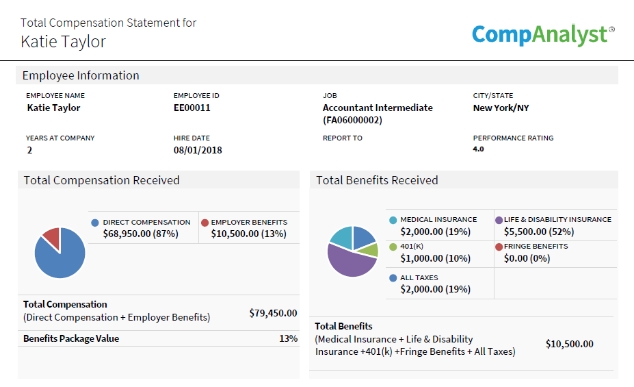The image size is (634, 387).
Task: Click the purple Life & Disability Insurance dot
Action: point(499,220)
